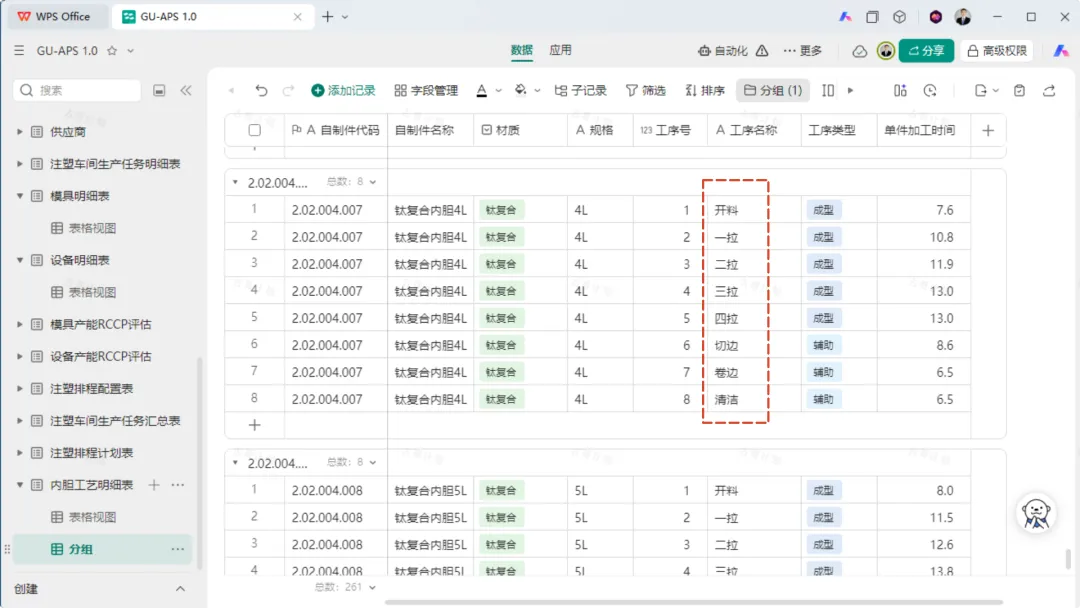Expand the 供应商 tree item
This screenshot has height=608, width=1080.
(x=19, y=132)
